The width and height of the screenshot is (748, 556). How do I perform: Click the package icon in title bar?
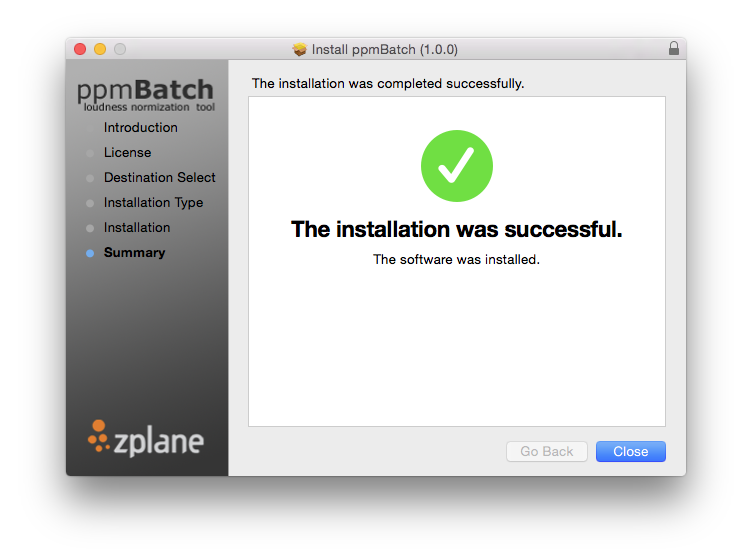click(300, 49)
